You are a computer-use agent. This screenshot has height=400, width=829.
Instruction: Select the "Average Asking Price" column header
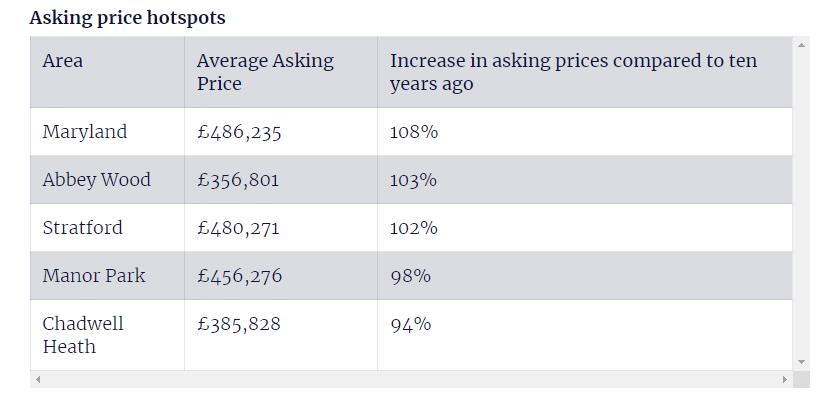click(x=265, y=72)
